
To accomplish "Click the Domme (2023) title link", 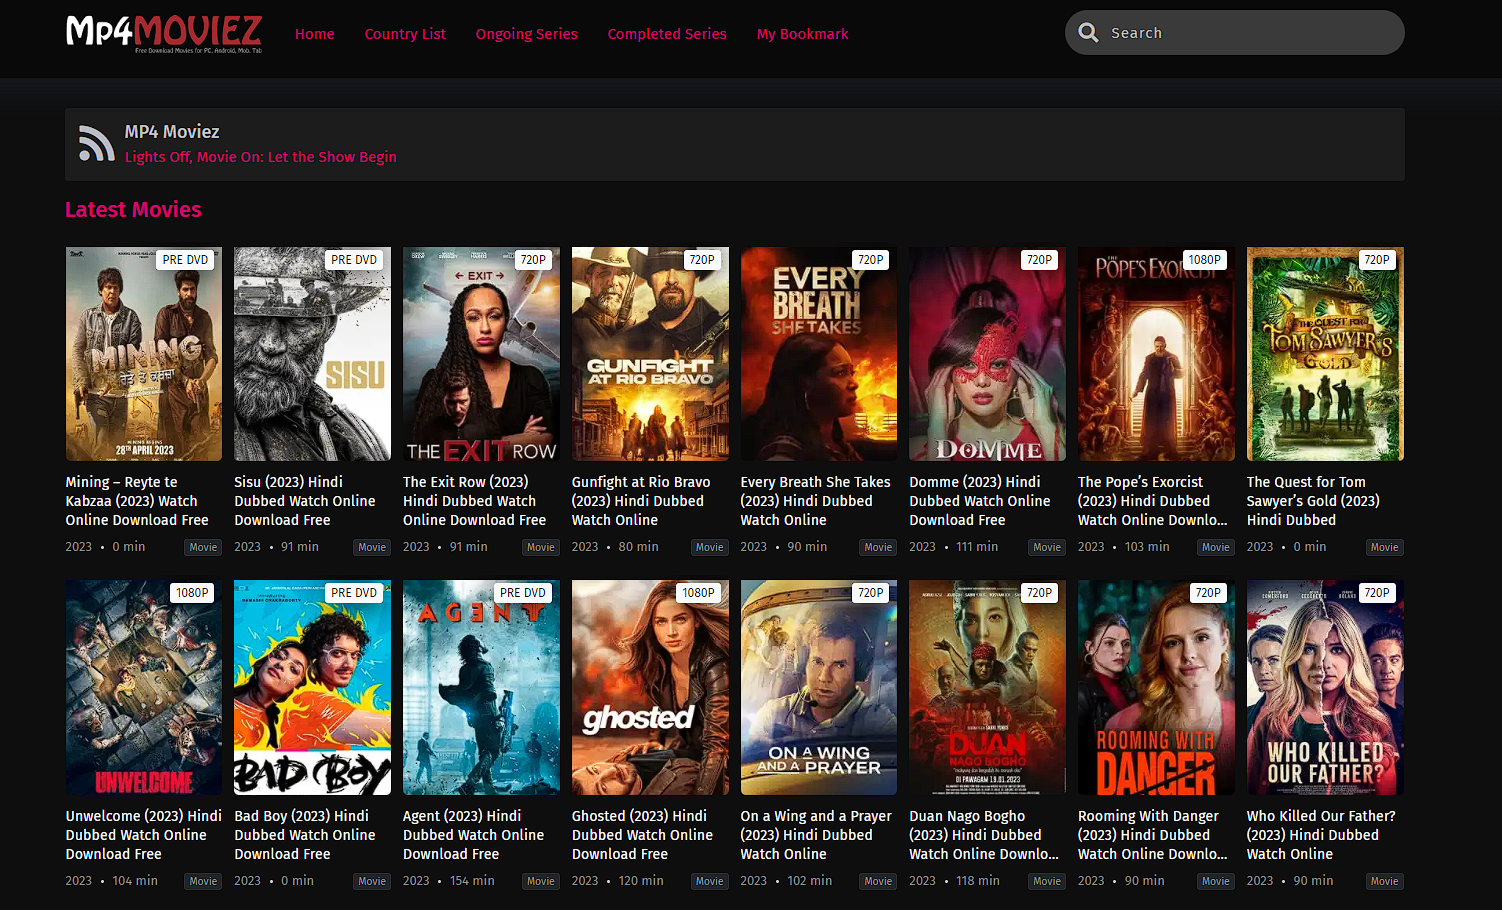I will 980,501.
